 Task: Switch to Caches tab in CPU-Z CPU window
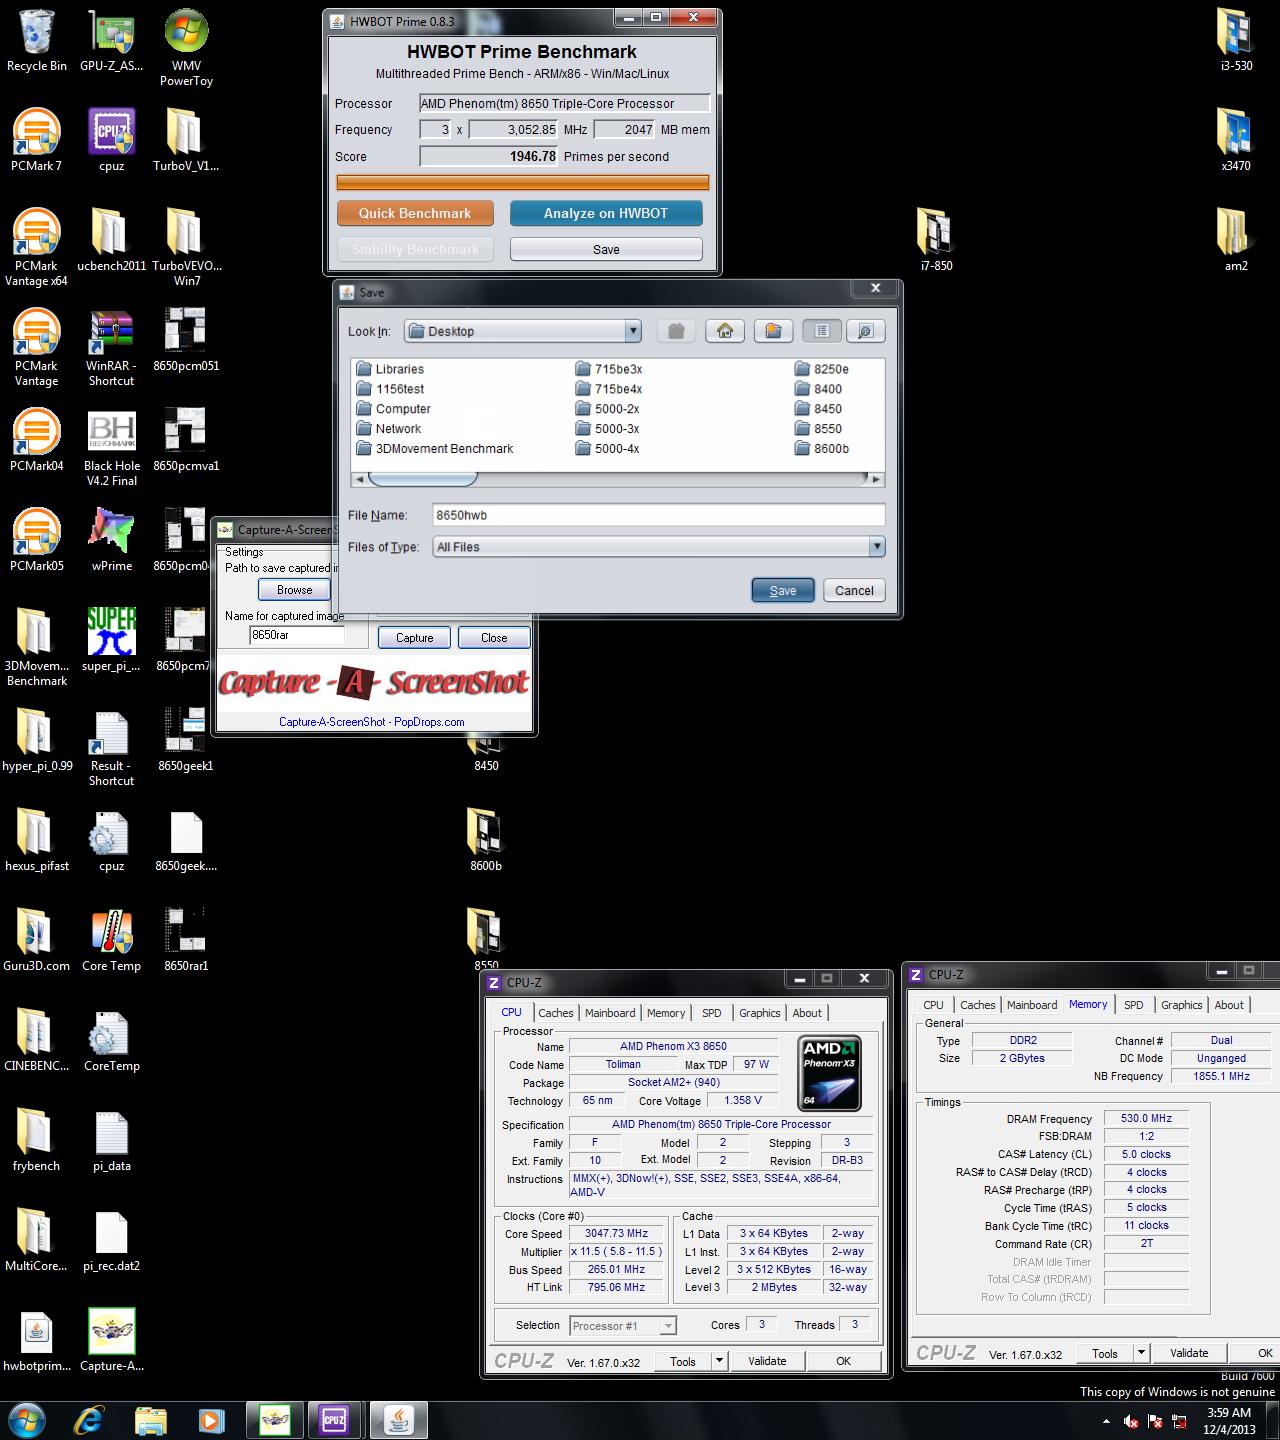tap(556, 1013)
